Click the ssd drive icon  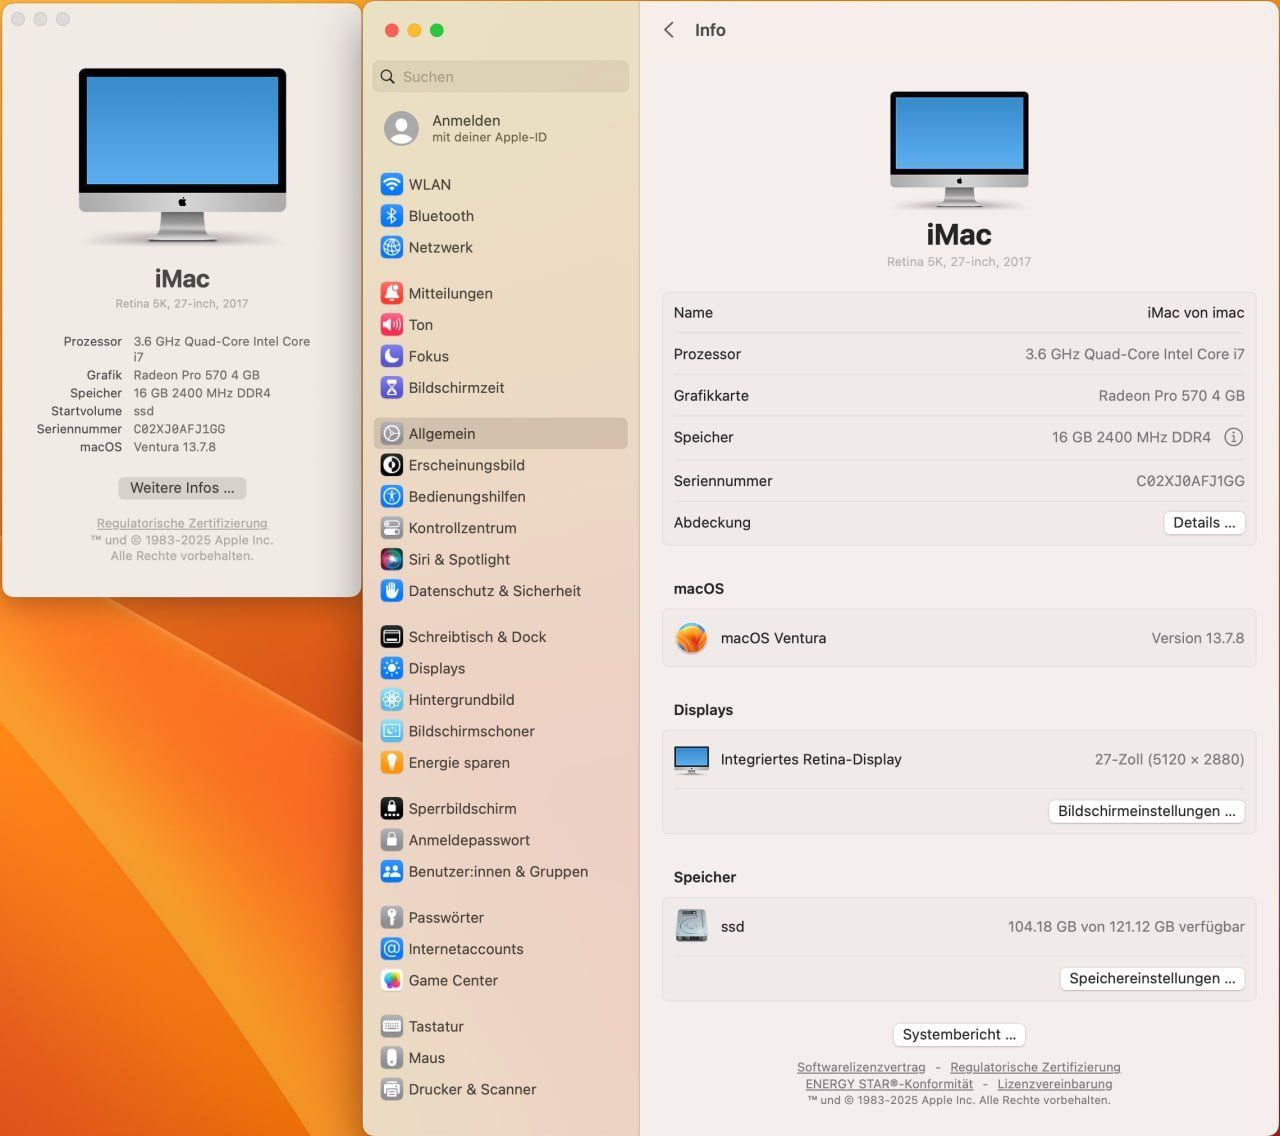pyautogui.click(x=691, y=926)
